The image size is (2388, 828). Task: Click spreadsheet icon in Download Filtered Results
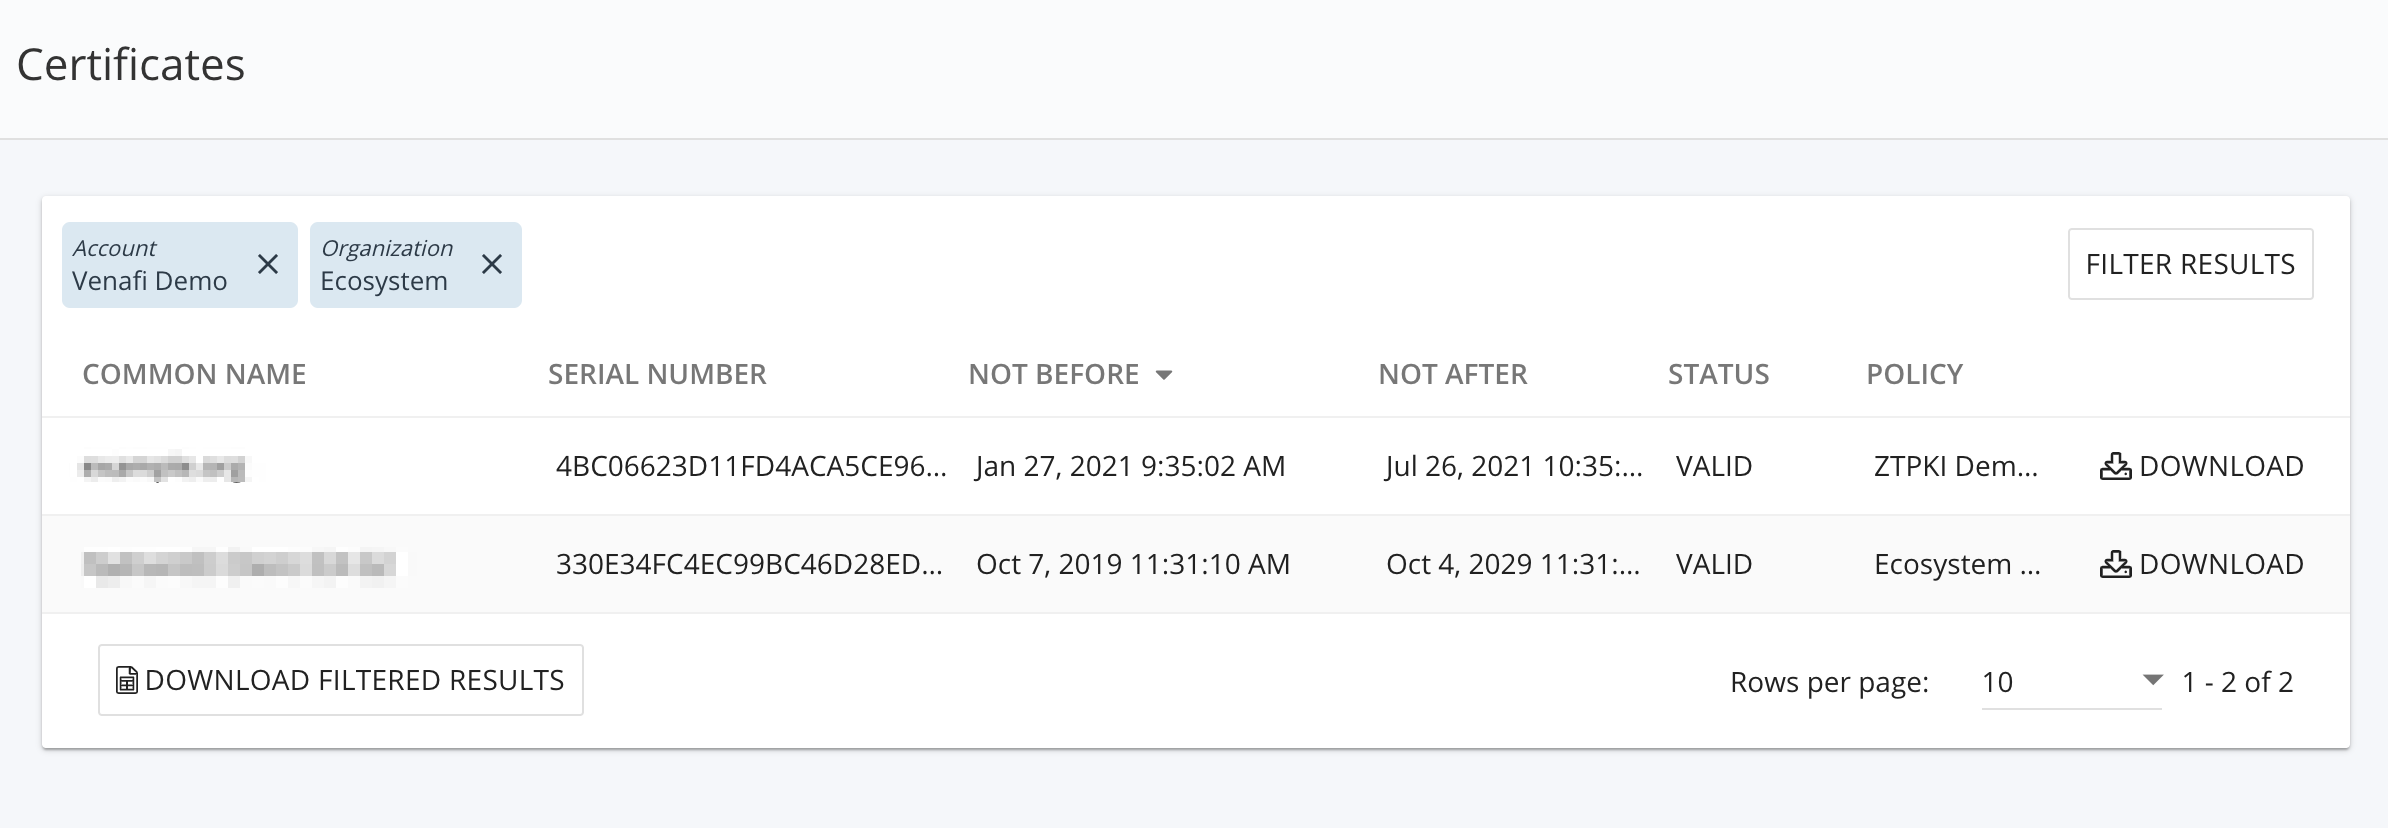tap(127, 681)
